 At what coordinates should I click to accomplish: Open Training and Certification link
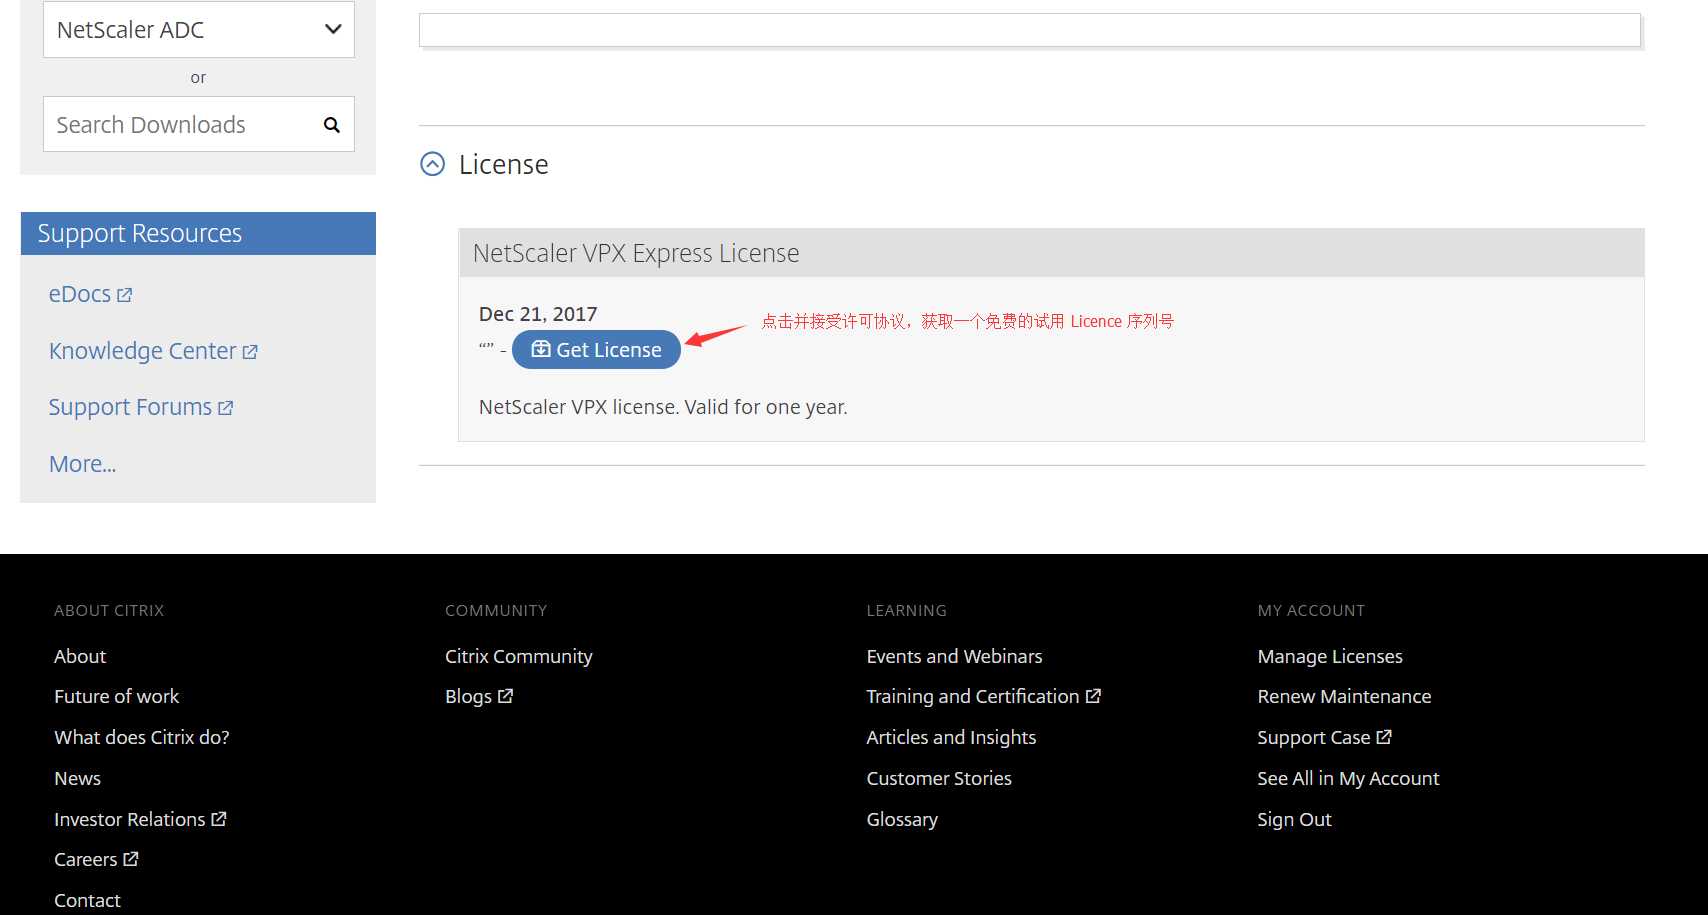(973, 696)
